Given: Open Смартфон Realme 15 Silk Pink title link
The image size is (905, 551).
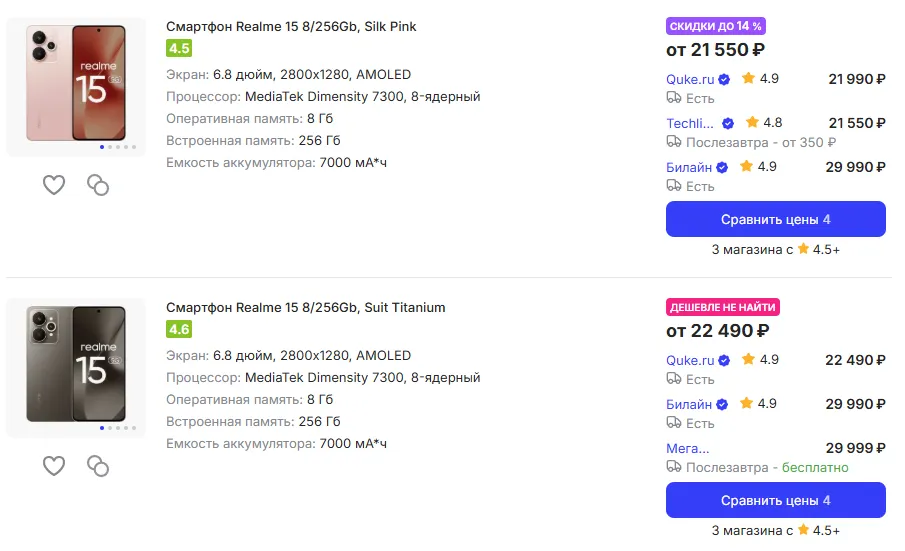Looking at the screenshot, I should pyautogui.click(x=291, y=27).
